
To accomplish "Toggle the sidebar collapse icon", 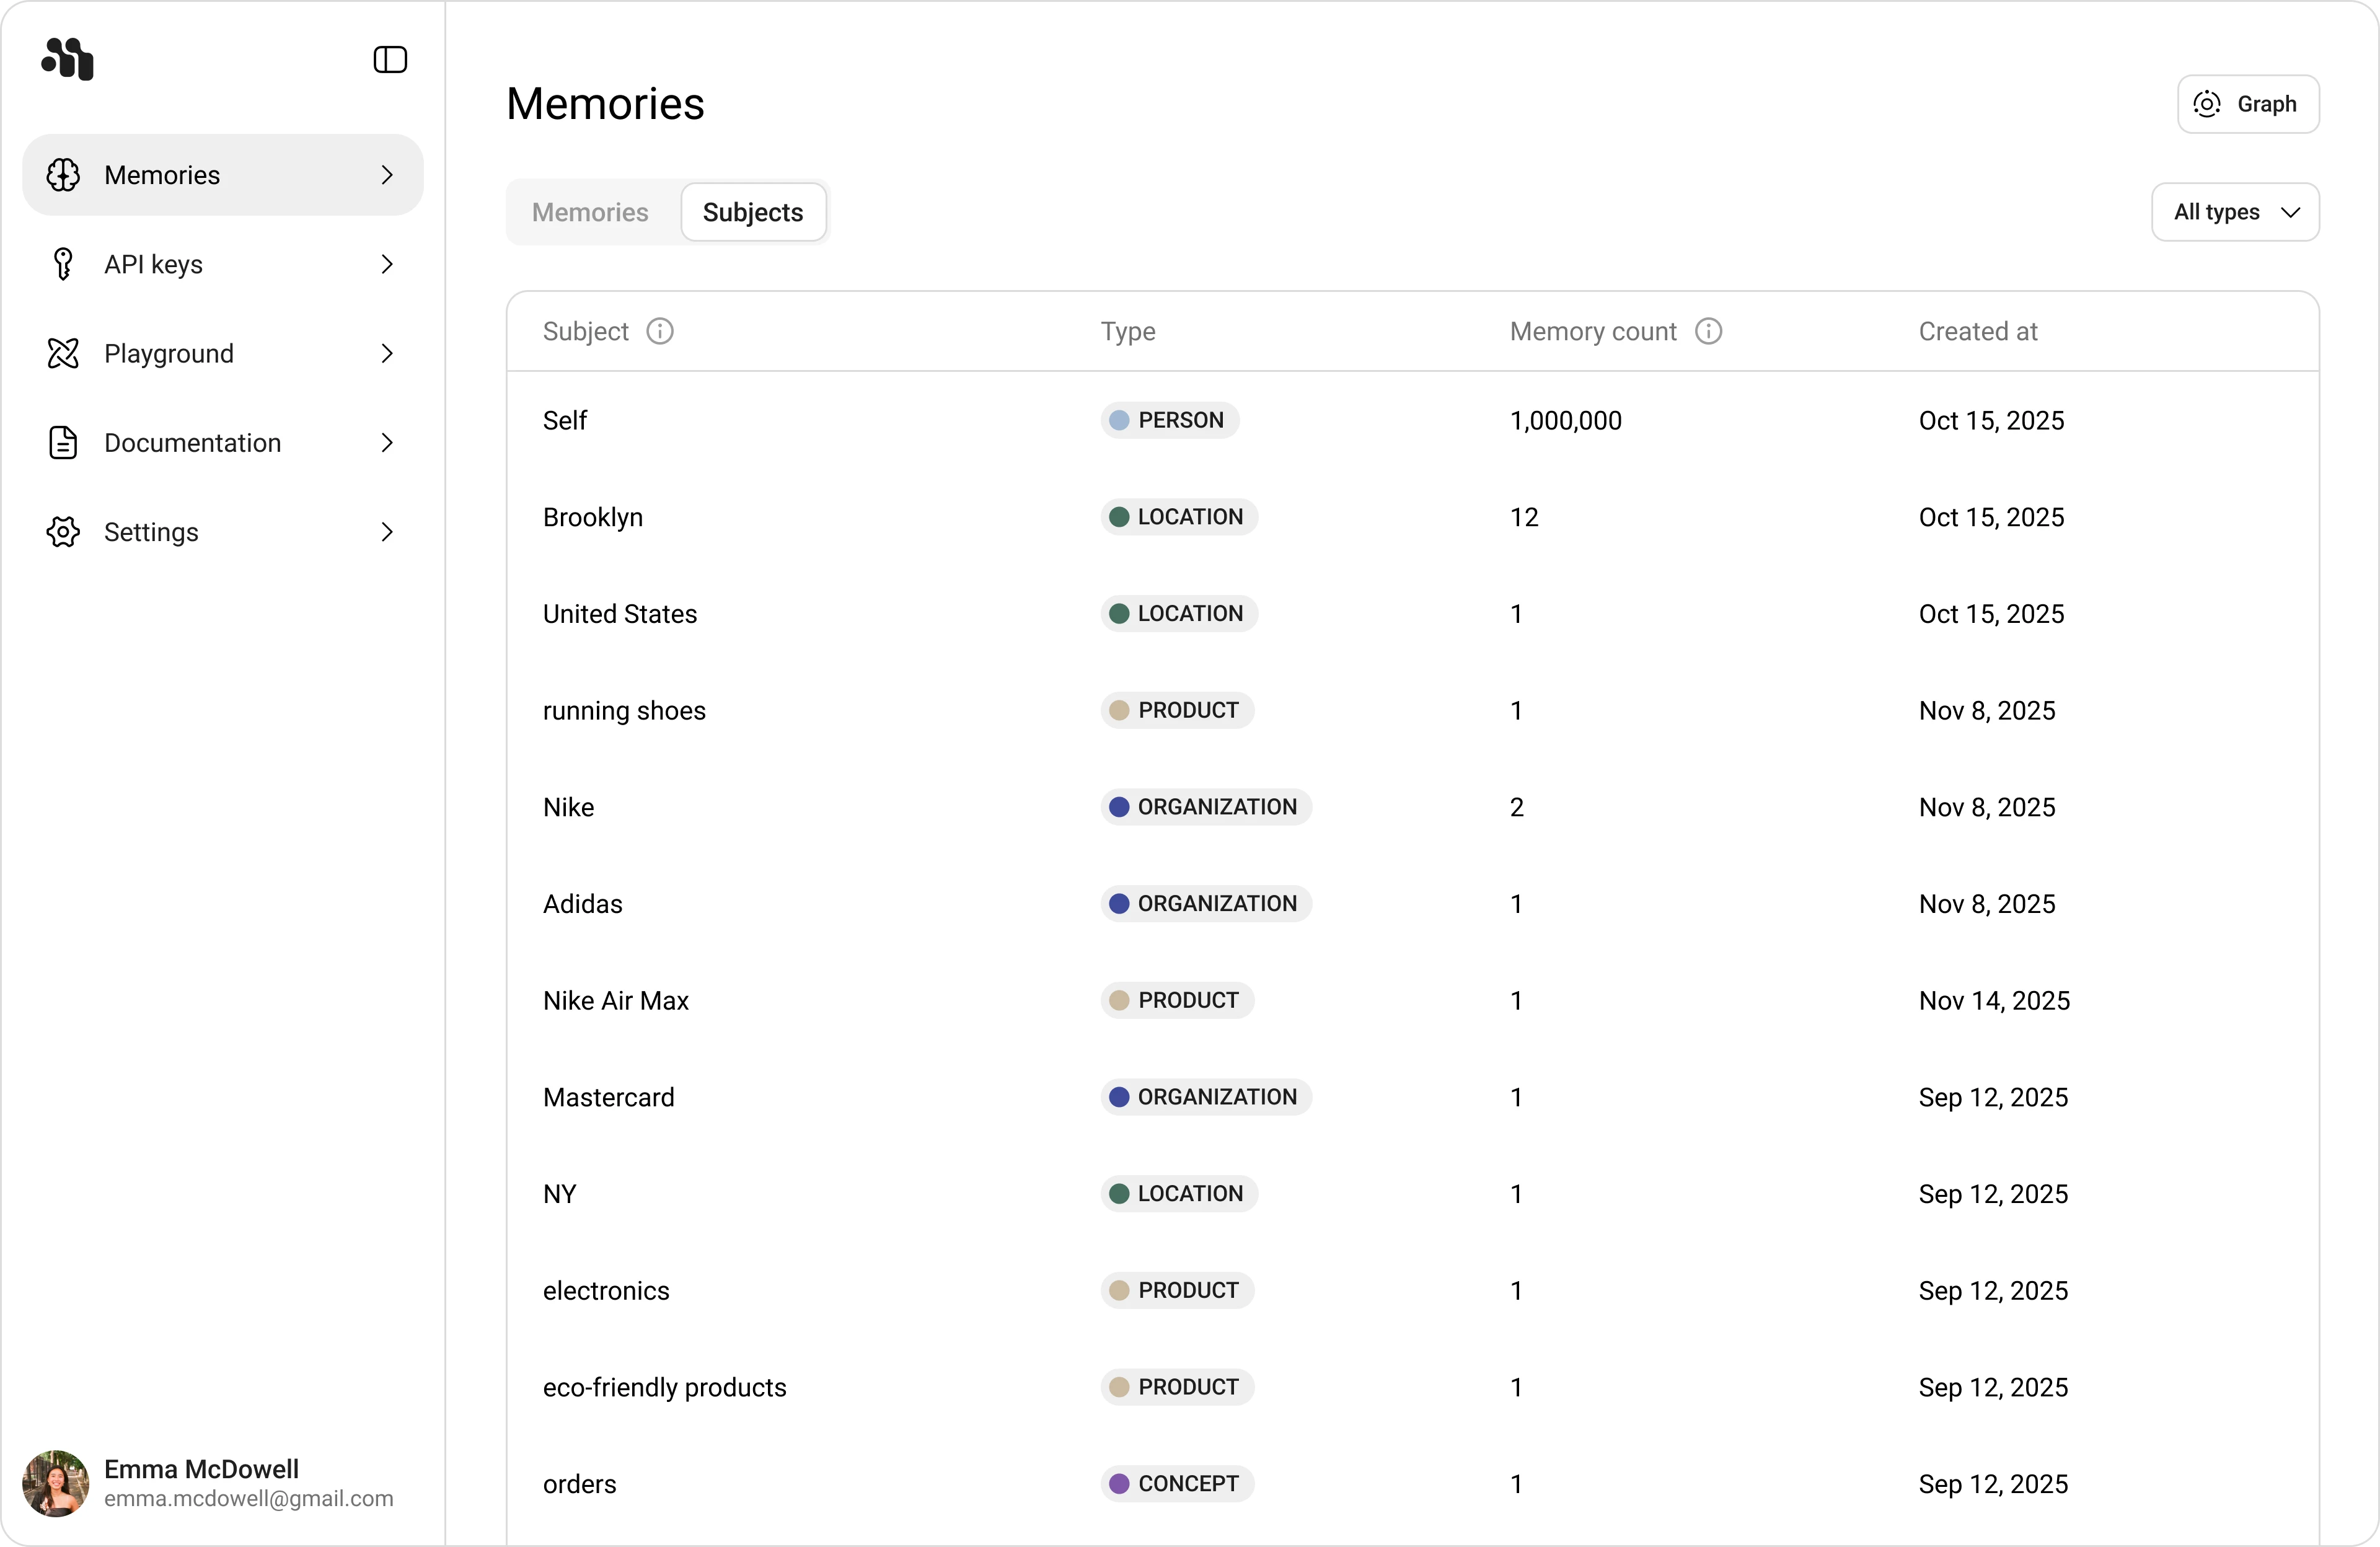I will point(390,60).
